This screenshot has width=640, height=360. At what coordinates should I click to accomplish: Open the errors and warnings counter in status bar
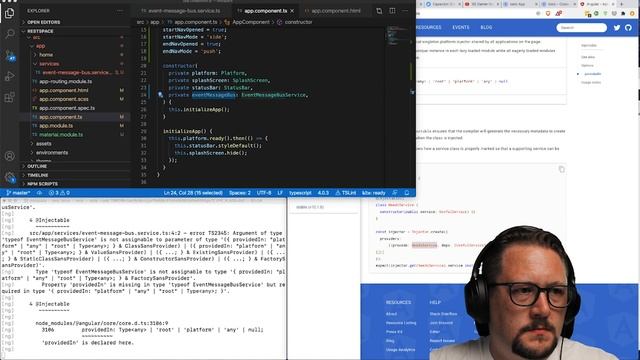click(59, 193)
